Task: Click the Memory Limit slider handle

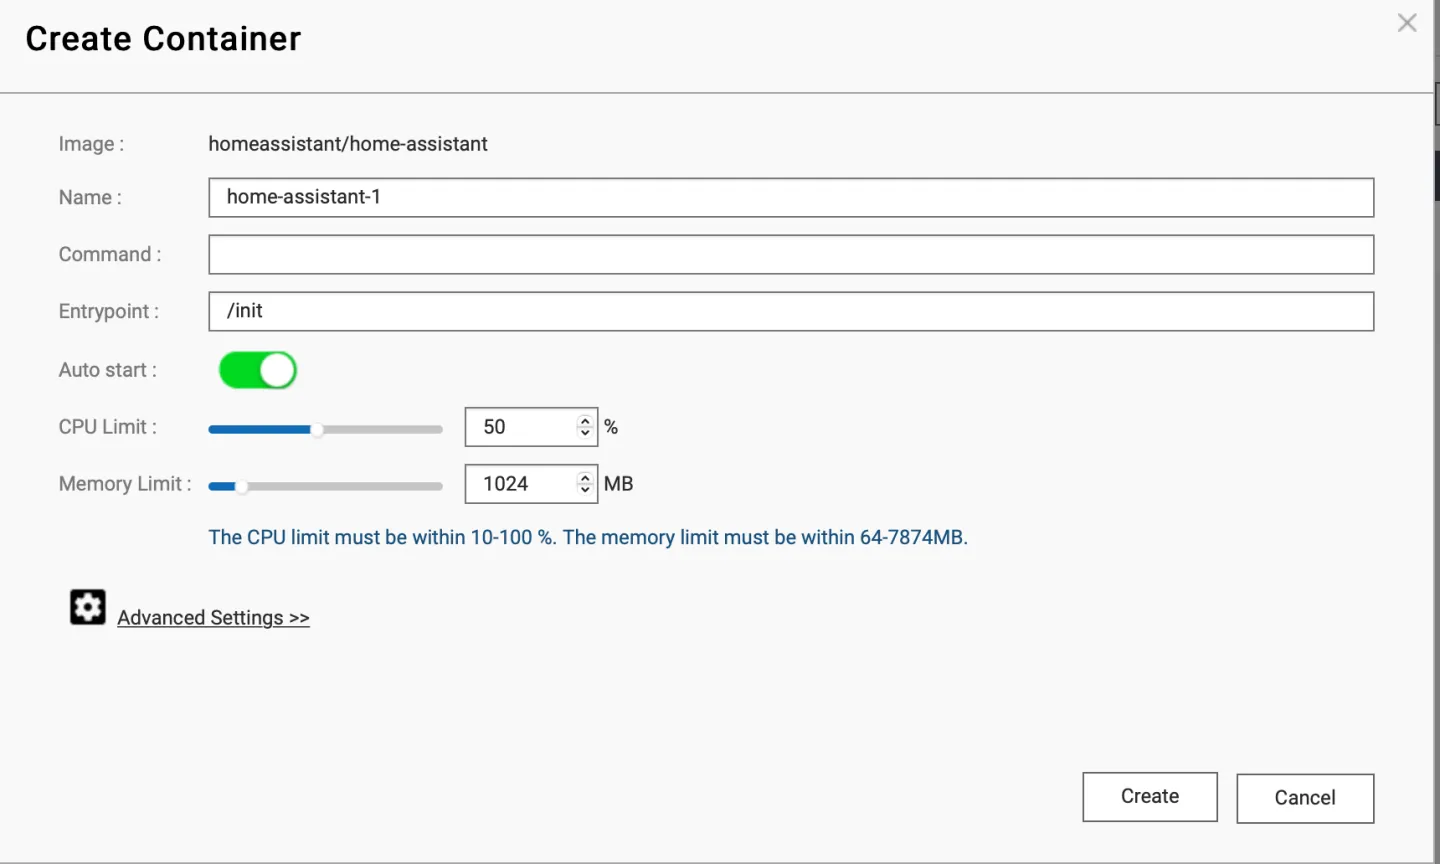Action: tap(241, 487)
